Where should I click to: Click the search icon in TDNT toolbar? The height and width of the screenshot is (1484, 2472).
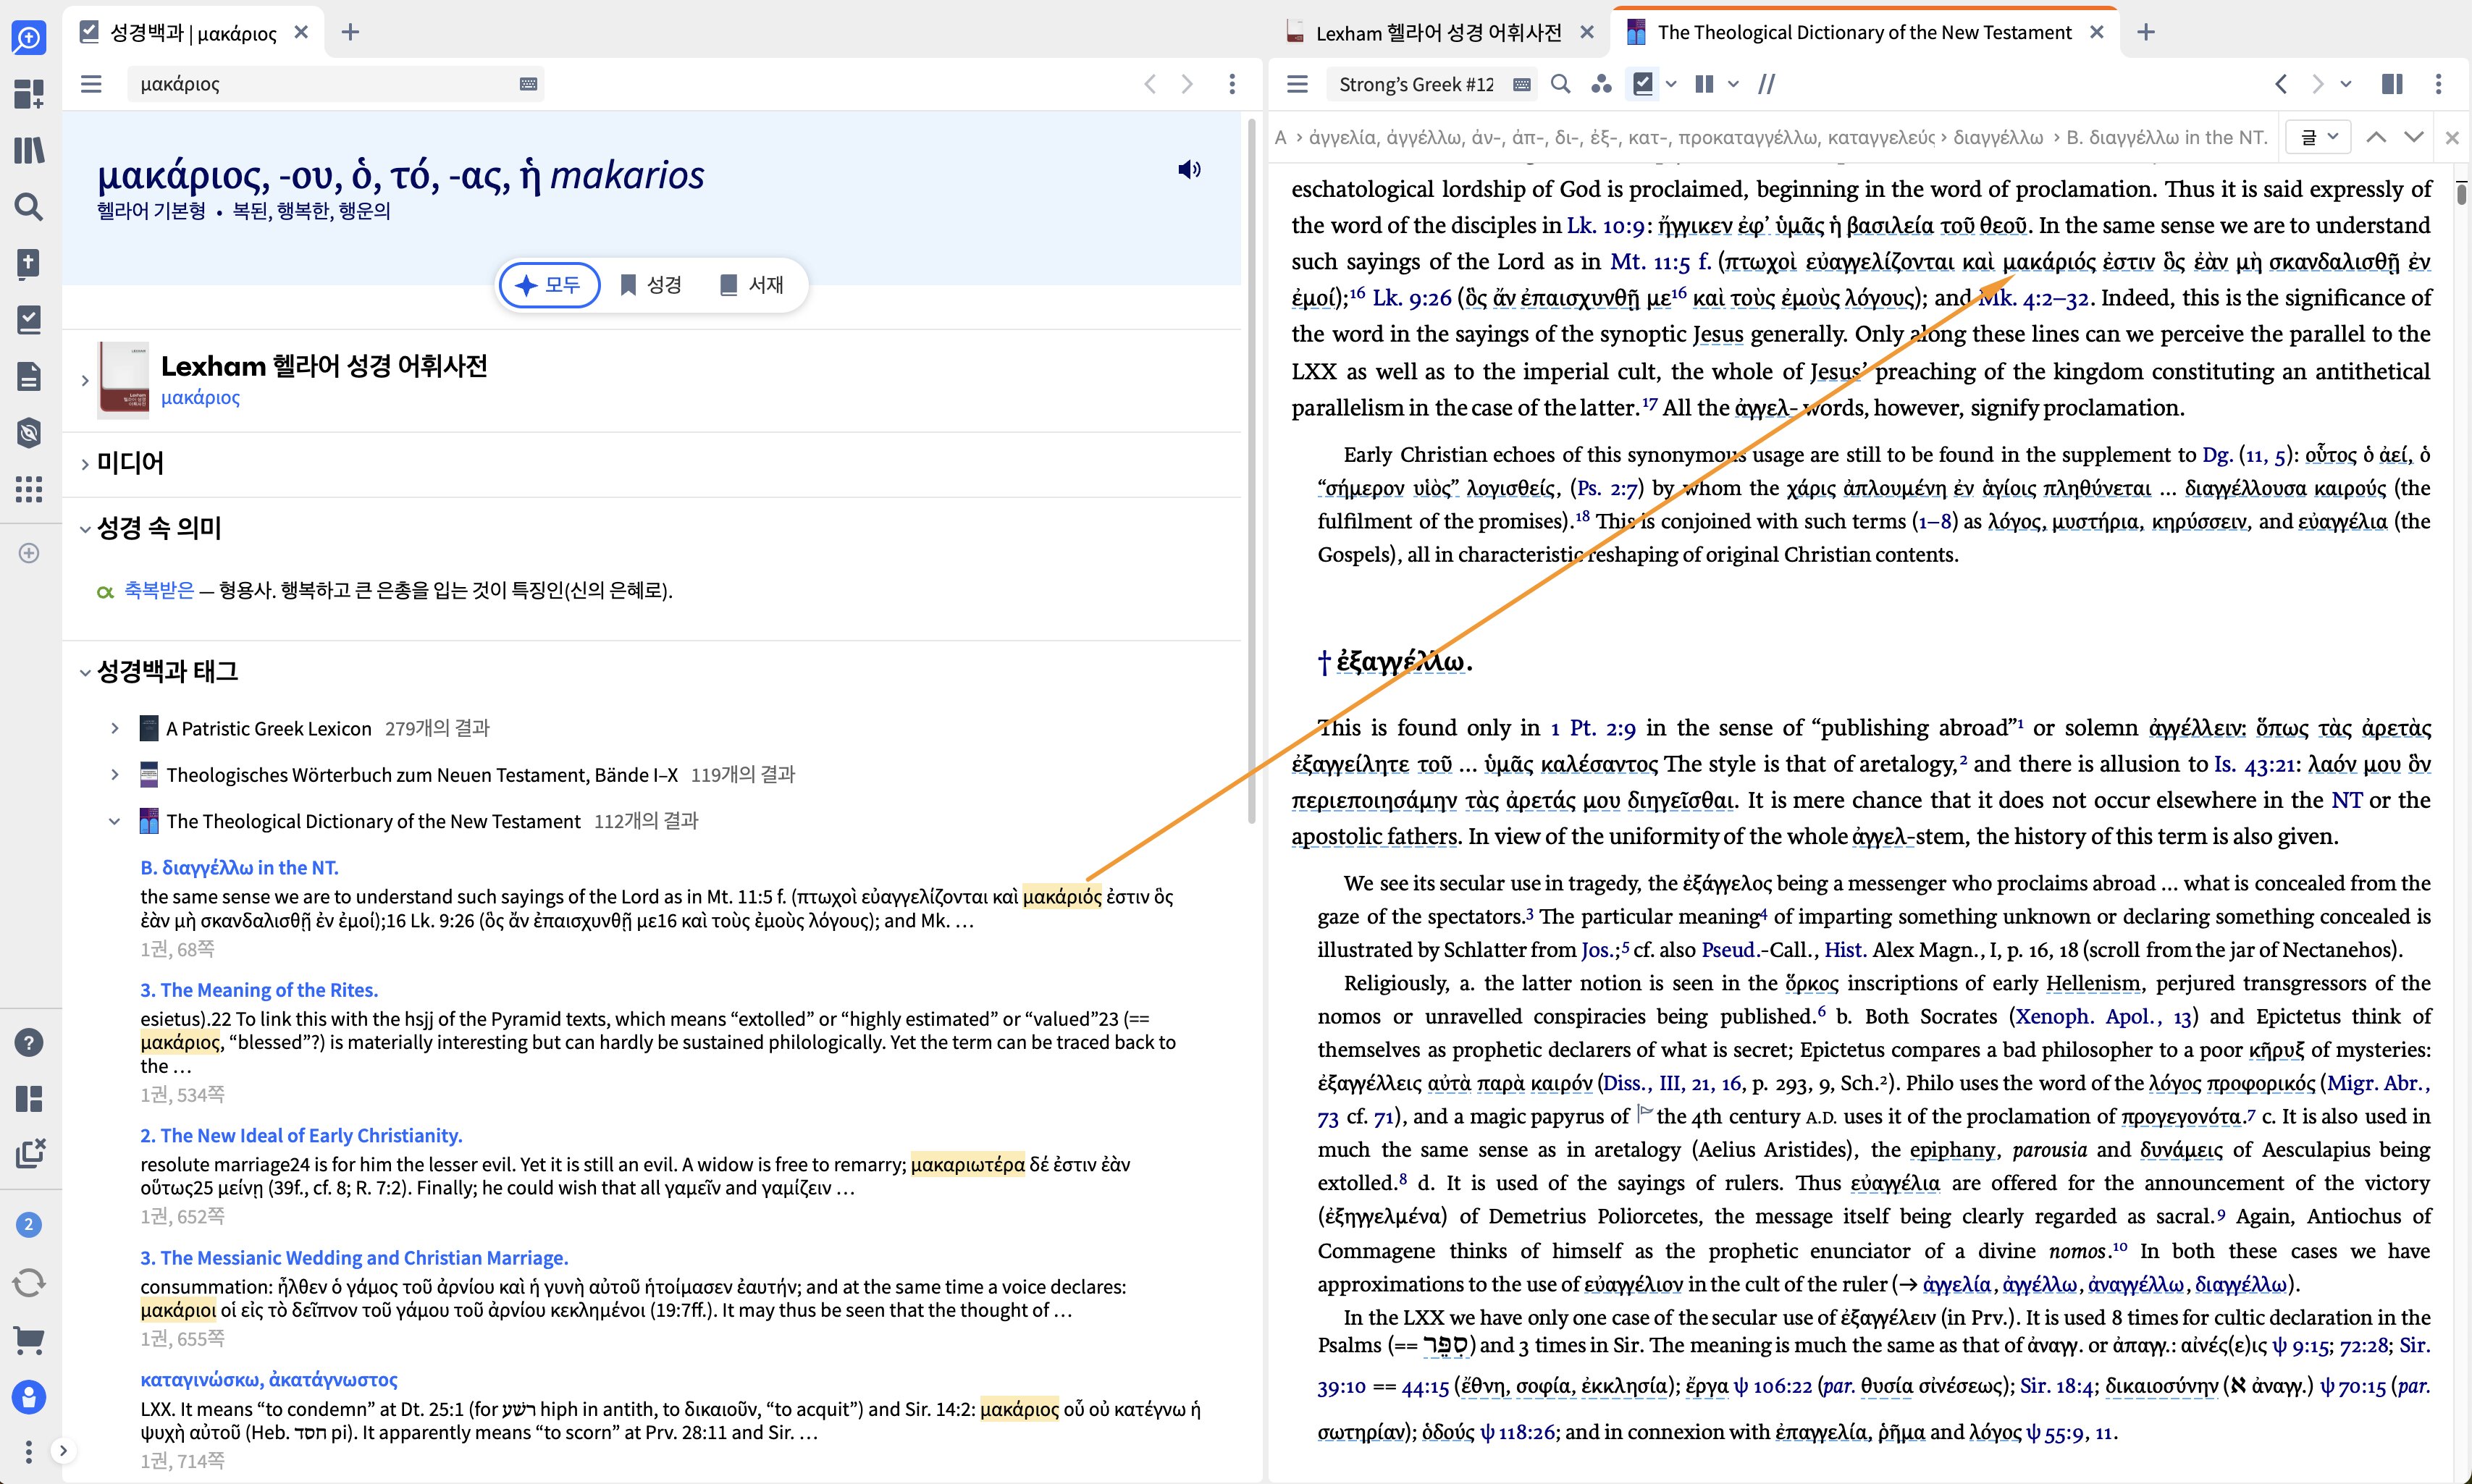(x=1560, y=84)
